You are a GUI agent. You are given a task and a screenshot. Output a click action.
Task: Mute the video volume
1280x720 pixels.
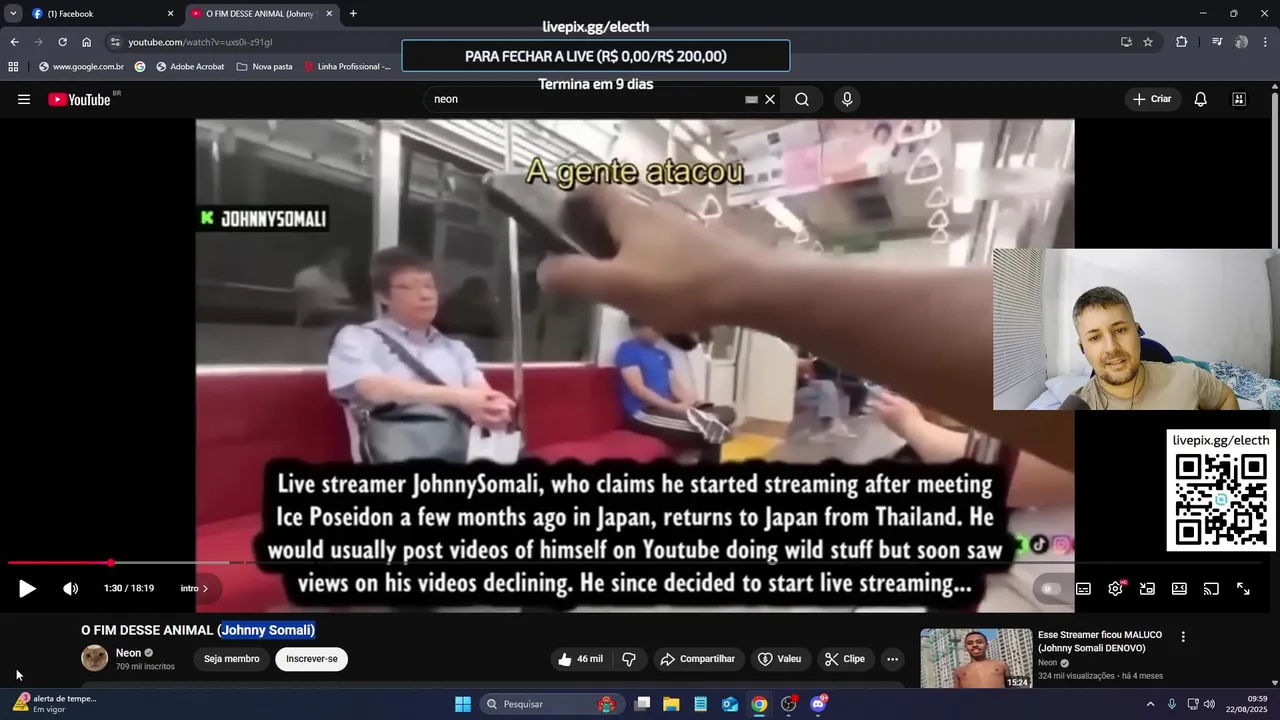coord(70,589)
